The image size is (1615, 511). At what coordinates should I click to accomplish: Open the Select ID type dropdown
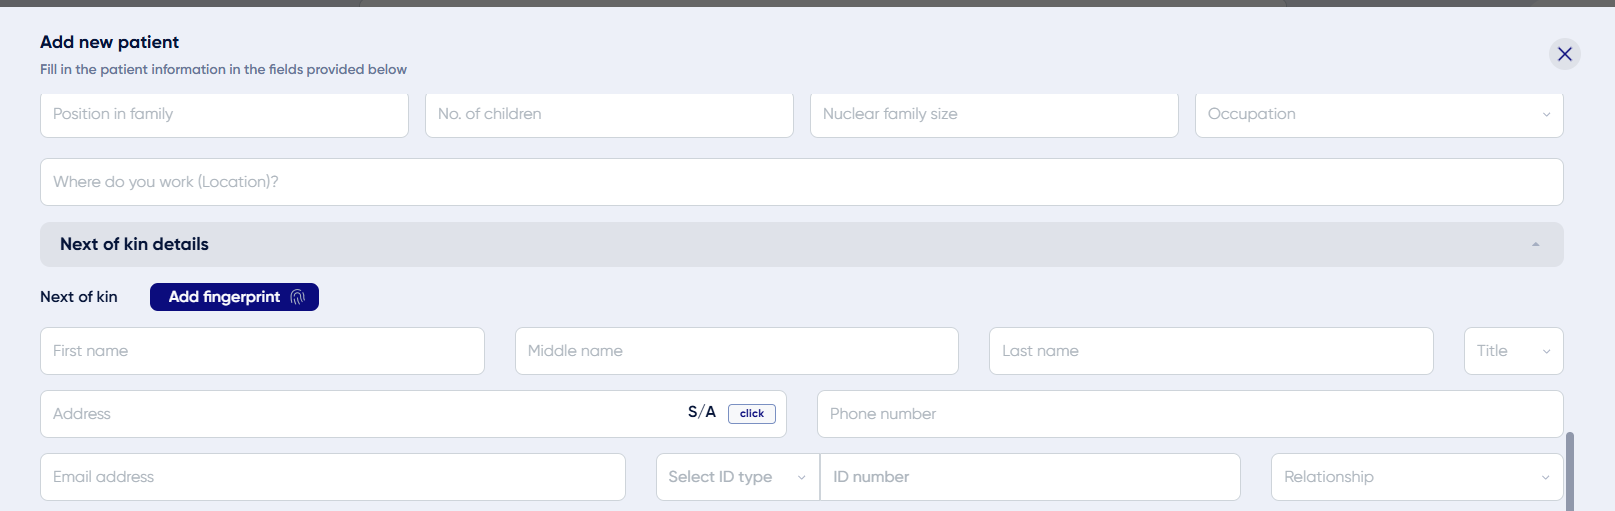737,477
